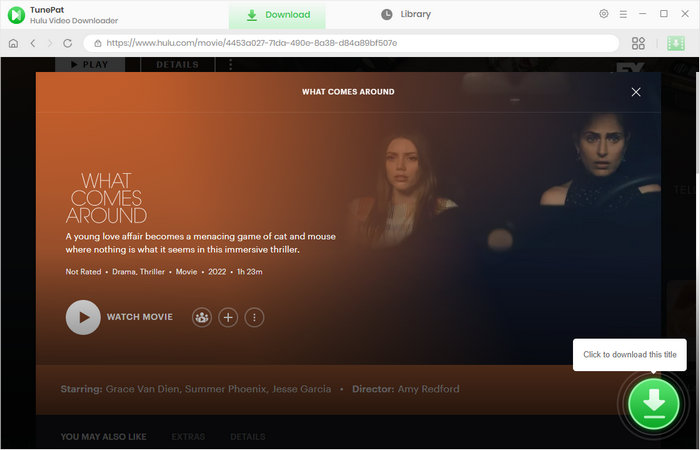Screen dimensions: 700x450
Task: Open the site switcher grid icon
Action: point(638,43)
